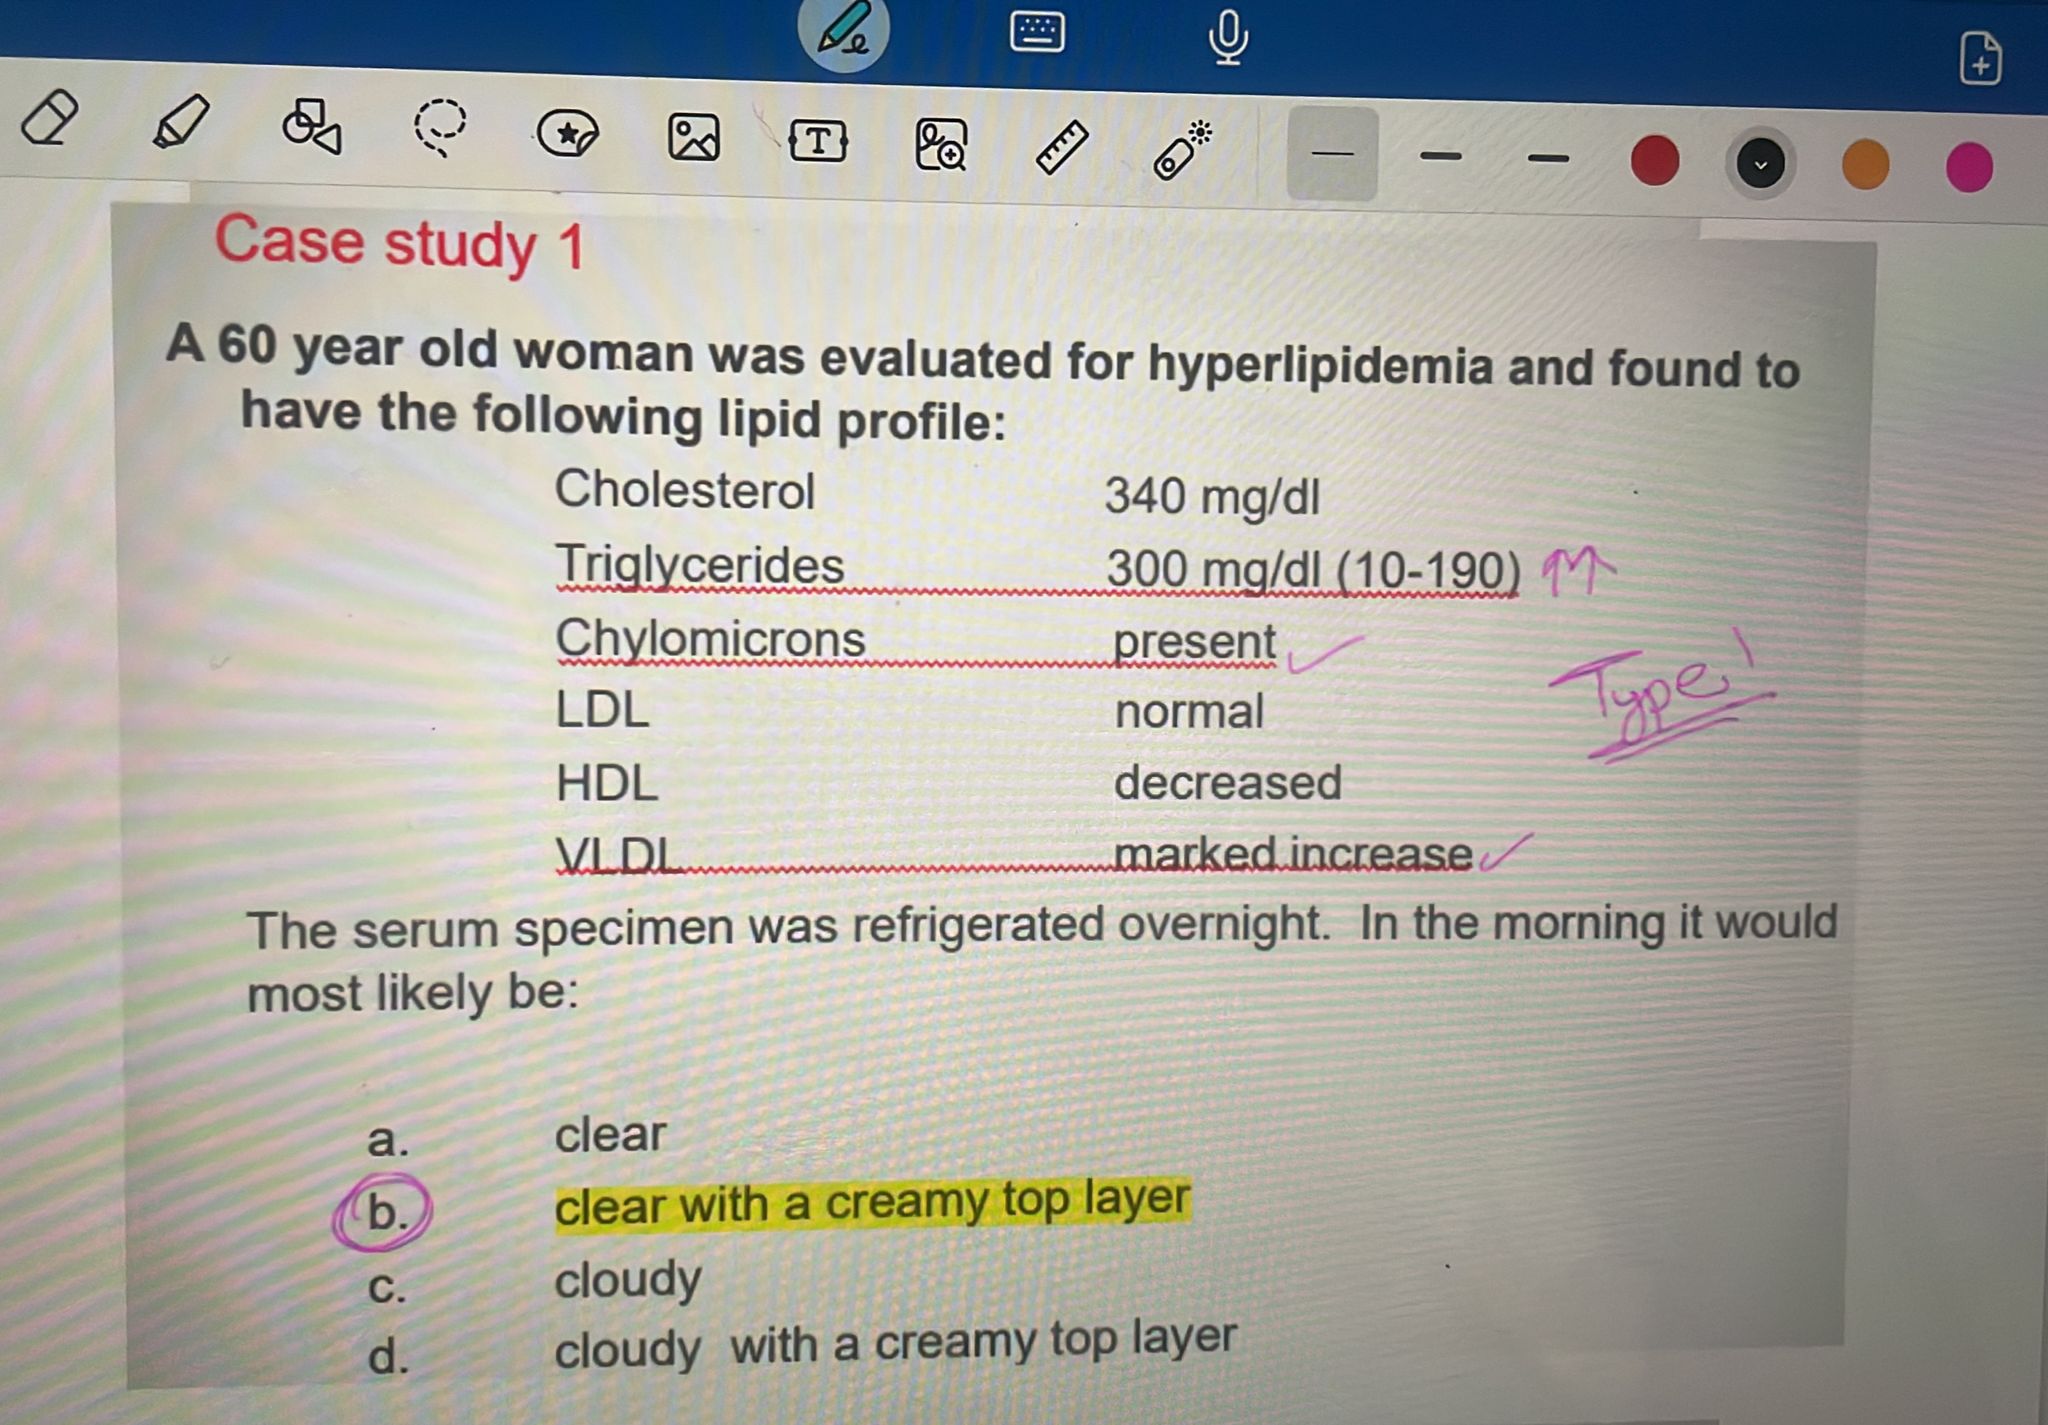This screenshot has height=1425, width=2048.
Task: Click 'A 60 year old woman' sentence
Action: click(983, 358)
